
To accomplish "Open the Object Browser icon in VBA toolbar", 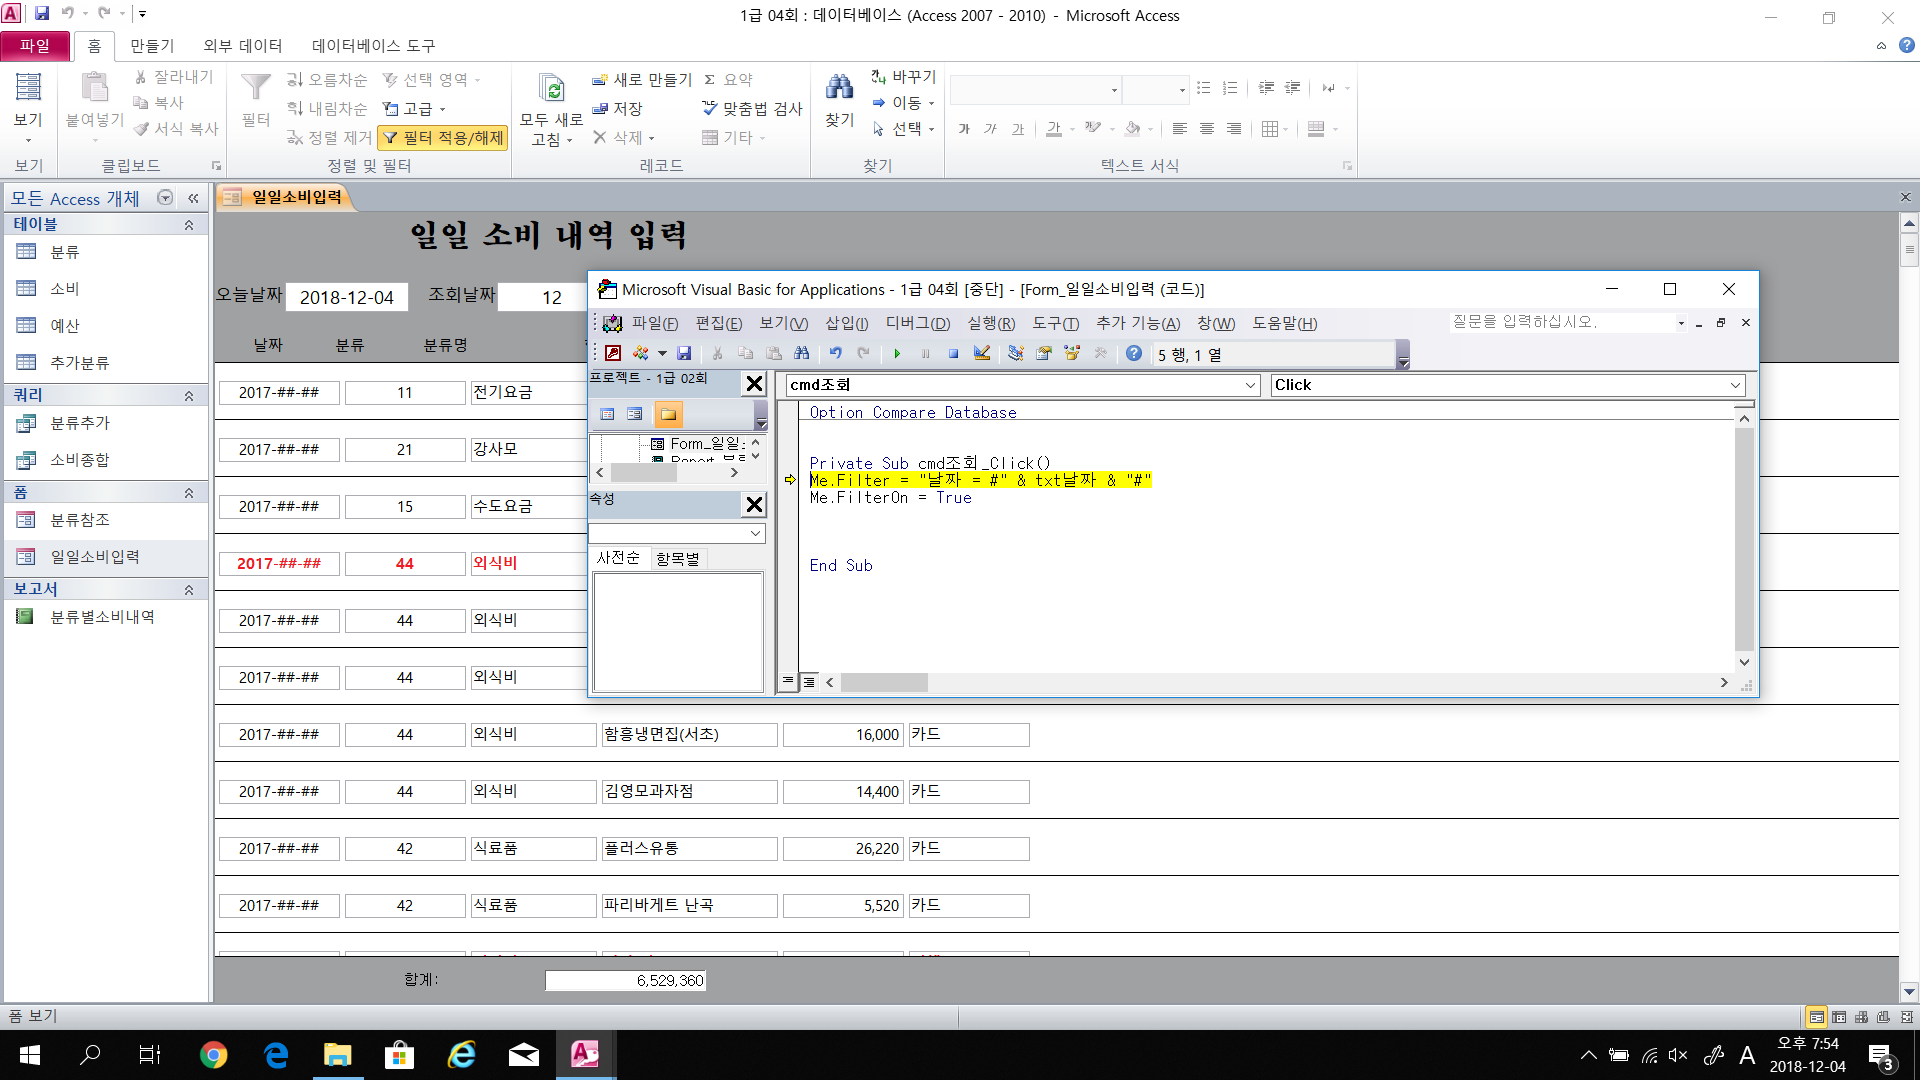I will tap(1072, 354).
